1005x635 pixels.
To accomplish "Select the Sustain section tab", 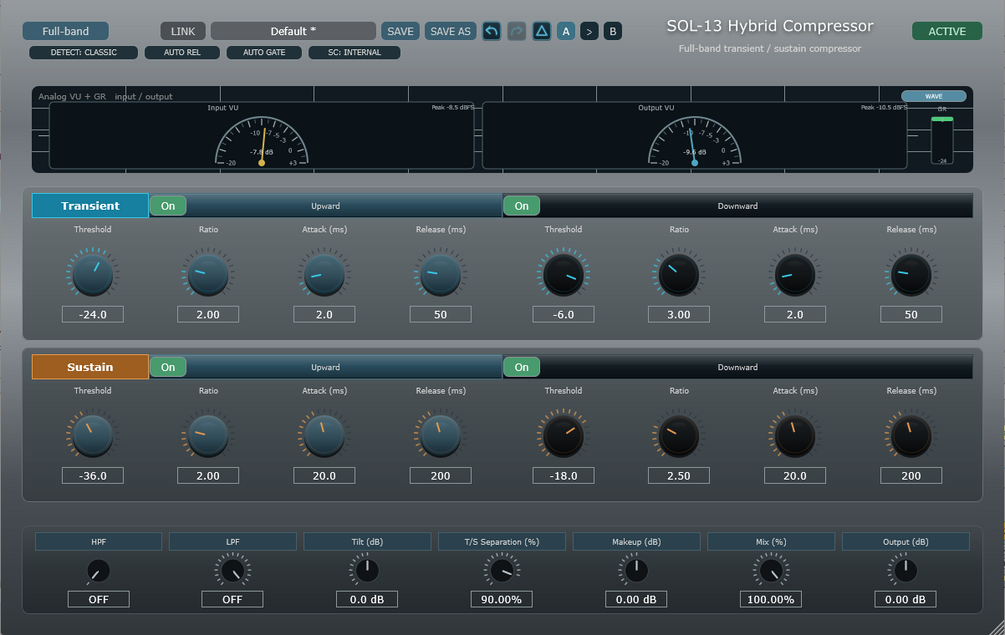I will click(90, 367).
